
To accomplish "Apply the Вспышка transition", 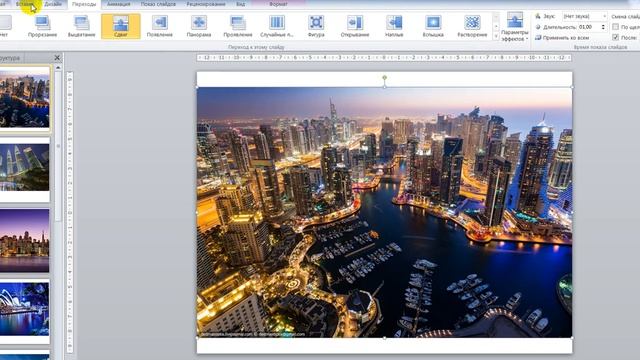I will (433, 27).
